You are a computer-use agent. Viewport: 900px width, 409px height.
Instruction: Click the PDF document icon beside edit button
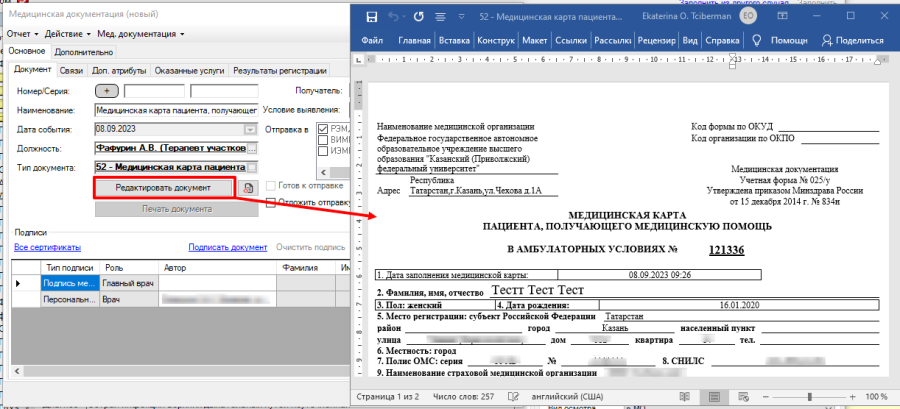pos(249,188)
